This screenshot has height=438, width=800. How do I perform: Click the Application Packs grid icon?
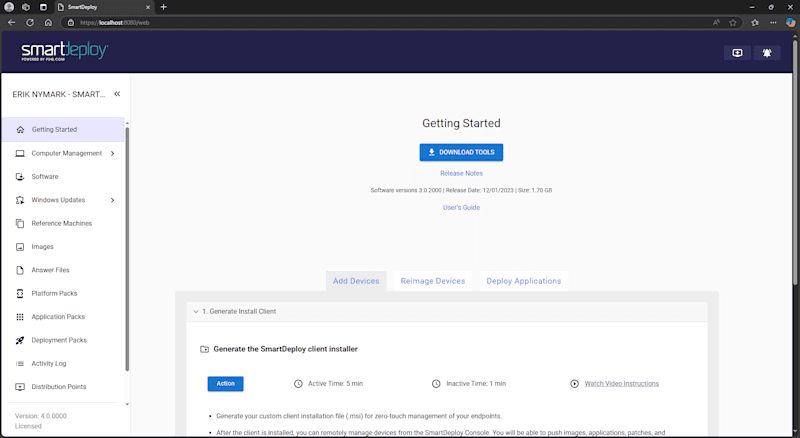(20, 317)
